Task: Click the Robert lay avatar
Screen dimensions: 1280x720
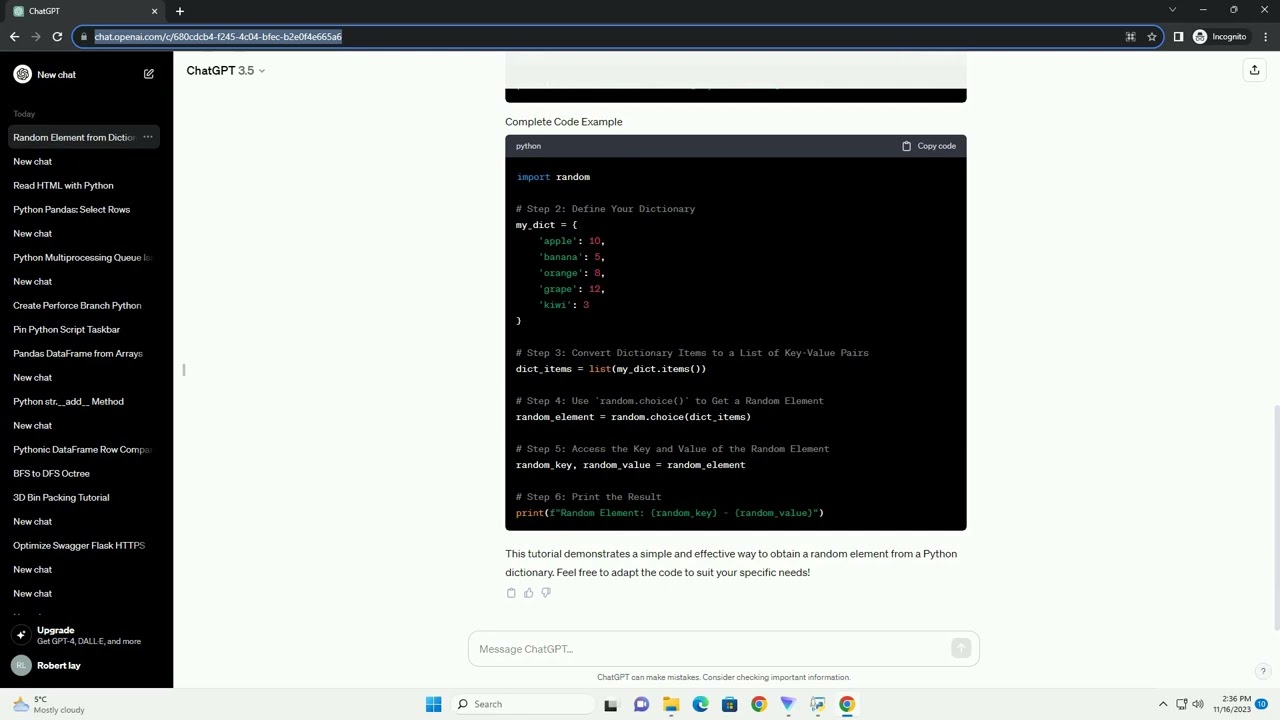Action: pos(21,665)
